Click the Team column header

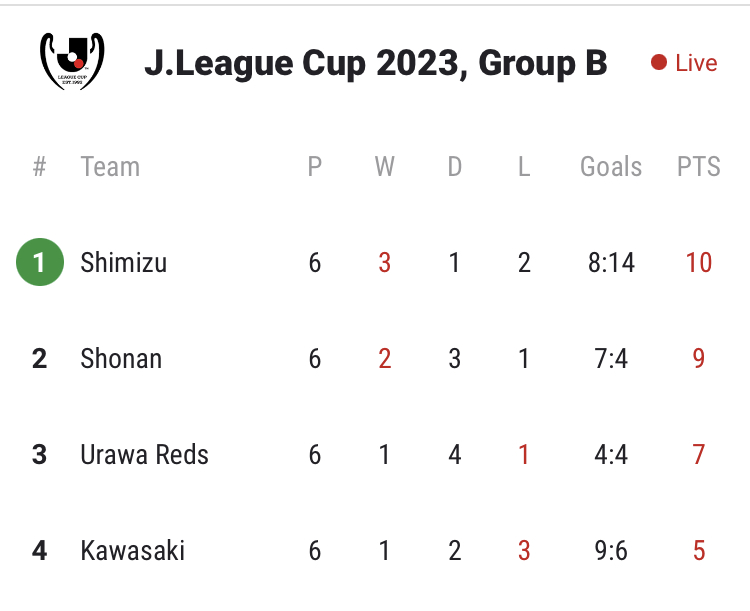pyautogui.click(x=110, y=167)
